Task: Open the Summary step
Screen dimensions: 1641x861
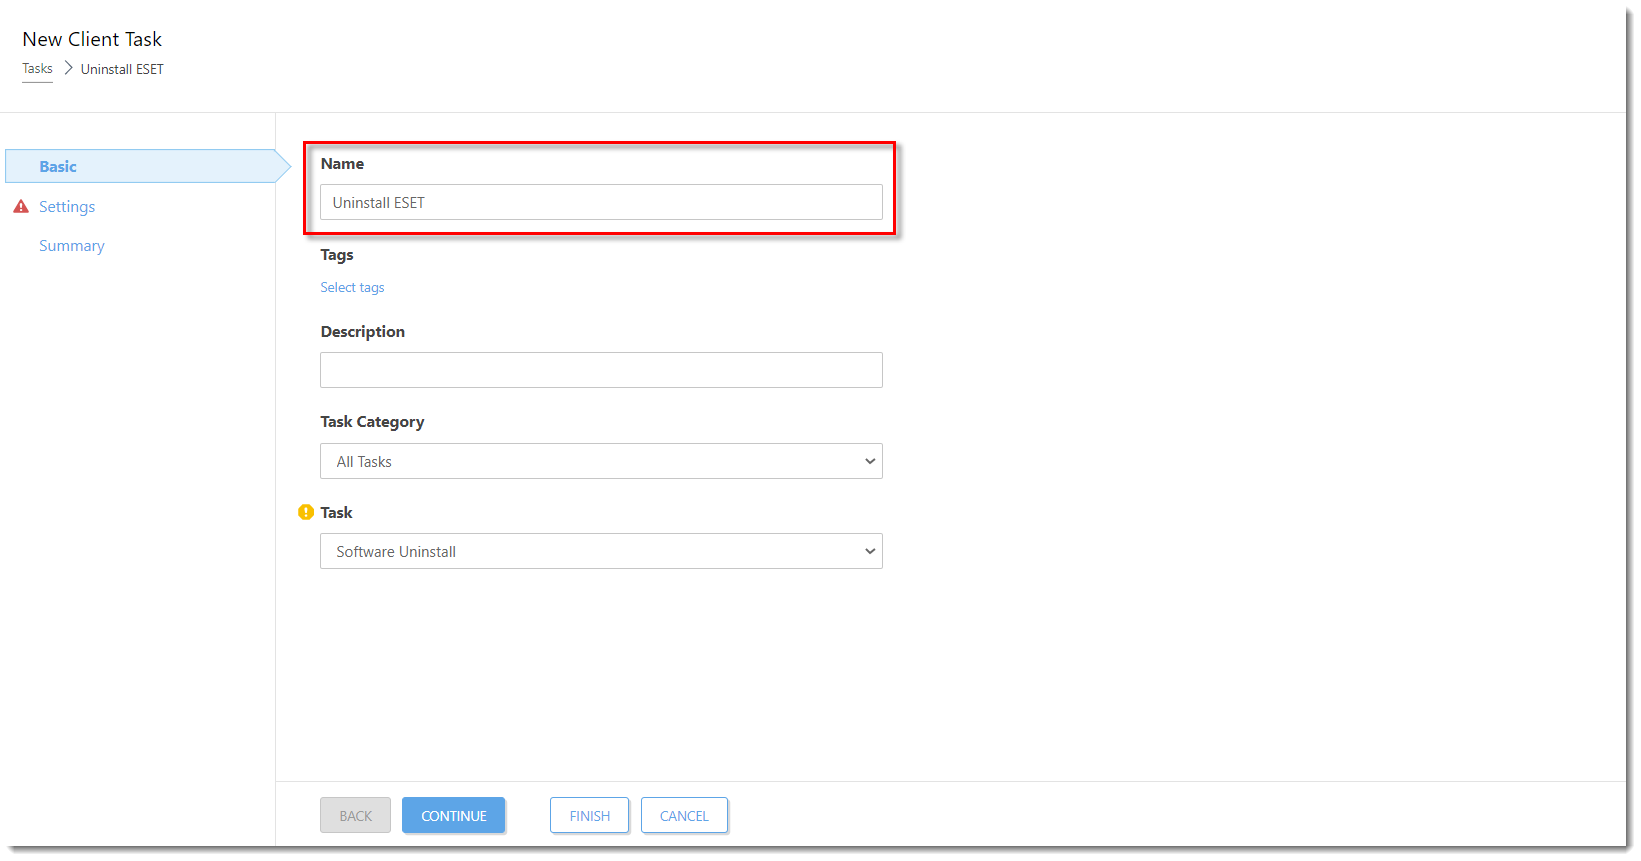Action: [x=71, y=245]
